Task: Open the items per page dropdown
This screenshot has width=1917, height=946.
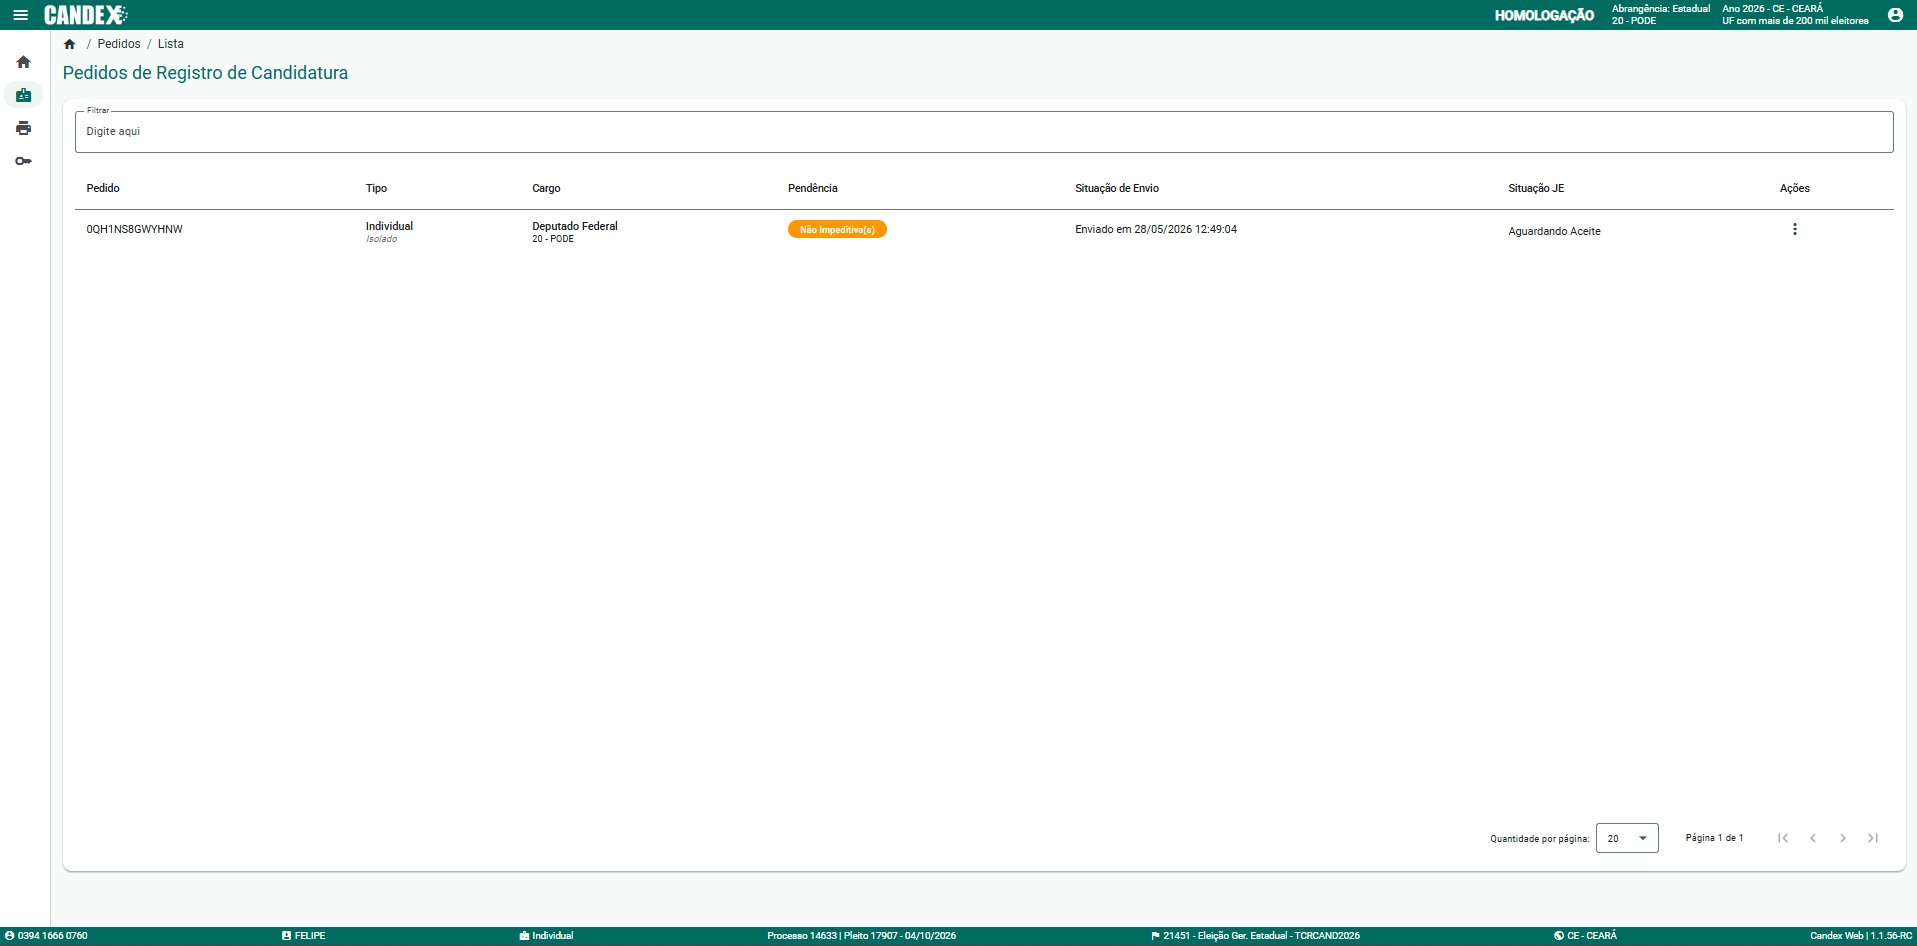Action: [1627, 838]
